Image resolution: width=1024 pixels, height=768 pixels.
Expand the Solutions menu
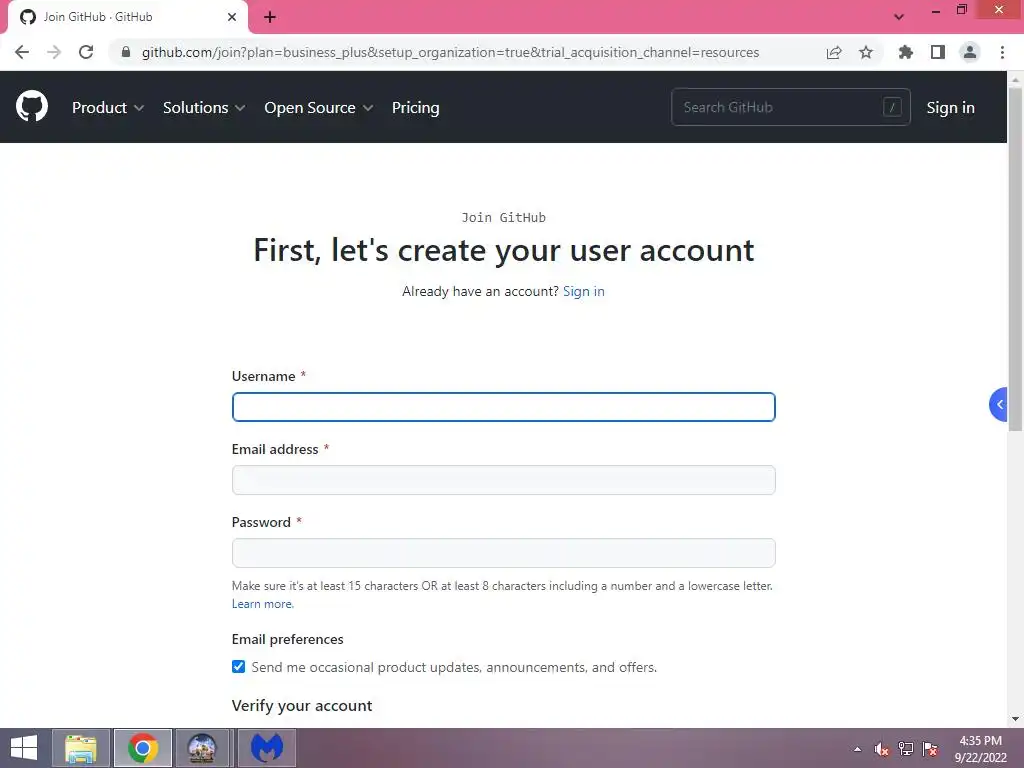pos(204,108)
